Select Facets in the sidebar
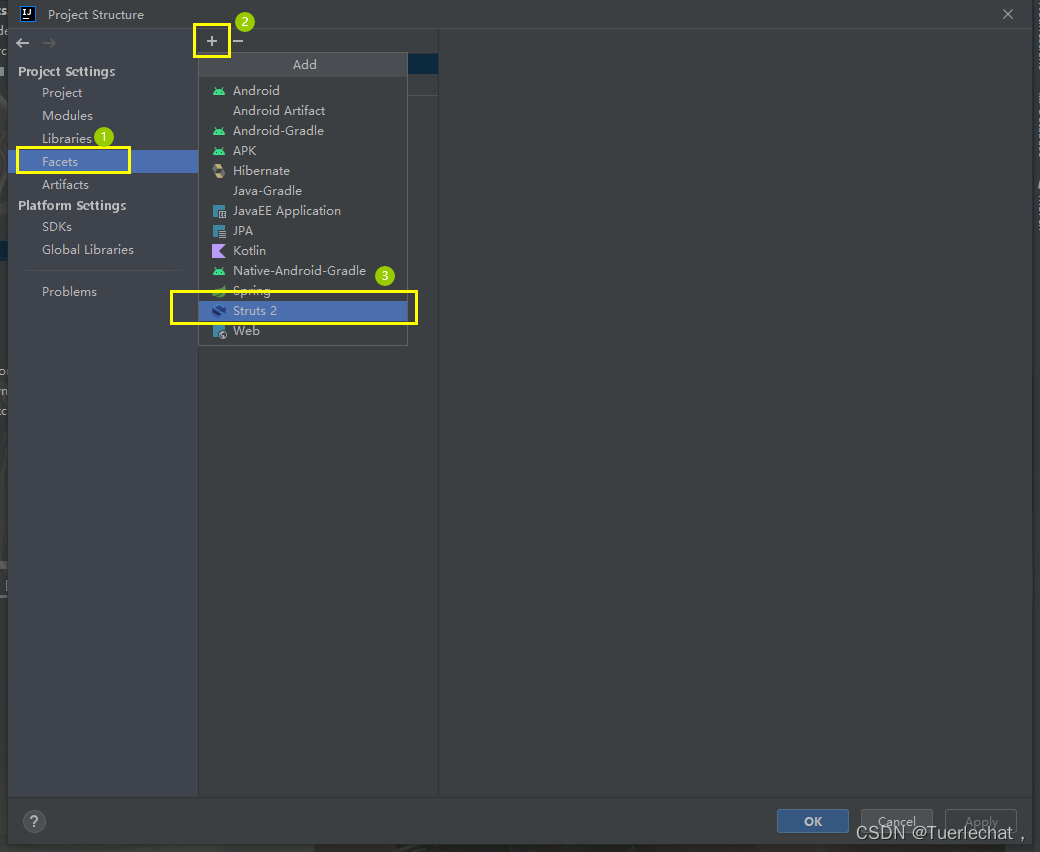Screen dimensions: 1040x852 tap(103, 161)
